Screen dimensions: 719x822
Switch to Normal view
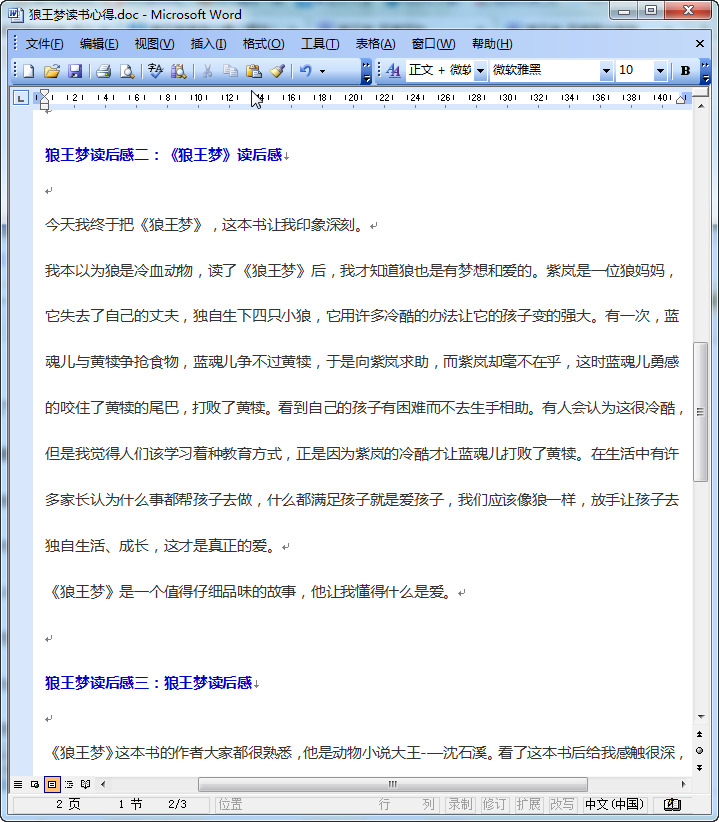tap(18, 784)
